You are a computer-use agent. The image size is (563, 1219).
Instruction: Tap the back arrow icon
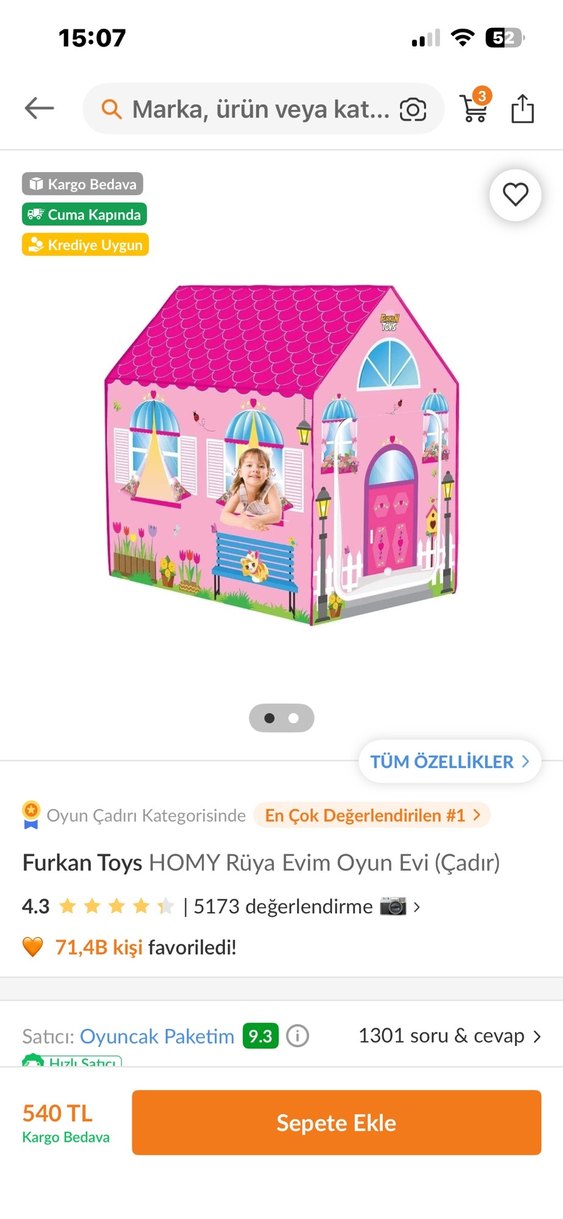[x=39, y=108]
